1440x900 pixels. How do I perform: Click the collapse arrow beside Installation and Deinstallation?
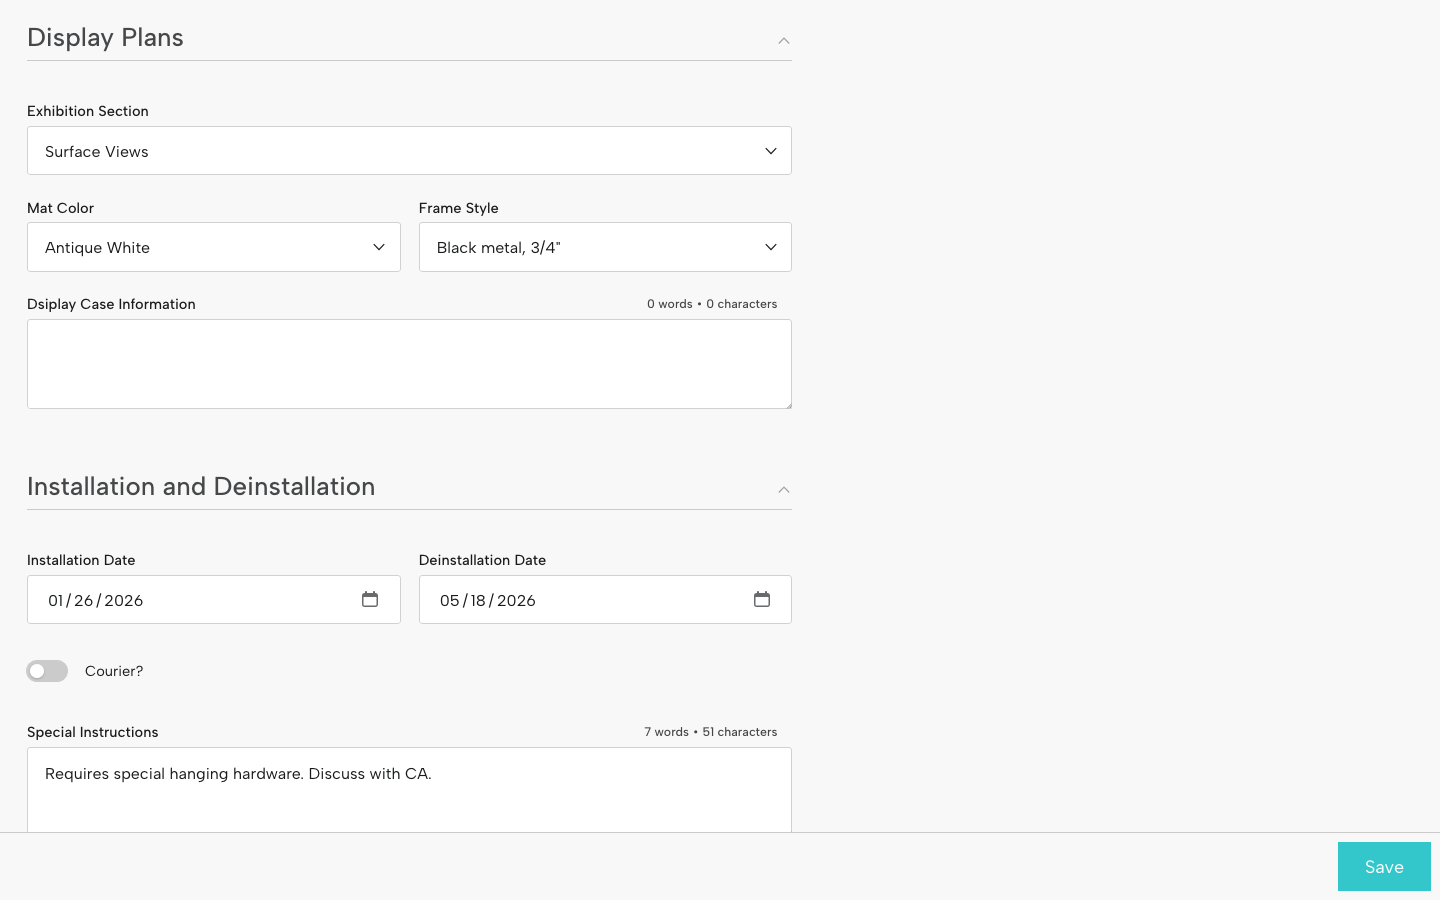pyautogui.click(x=784, y=490)
